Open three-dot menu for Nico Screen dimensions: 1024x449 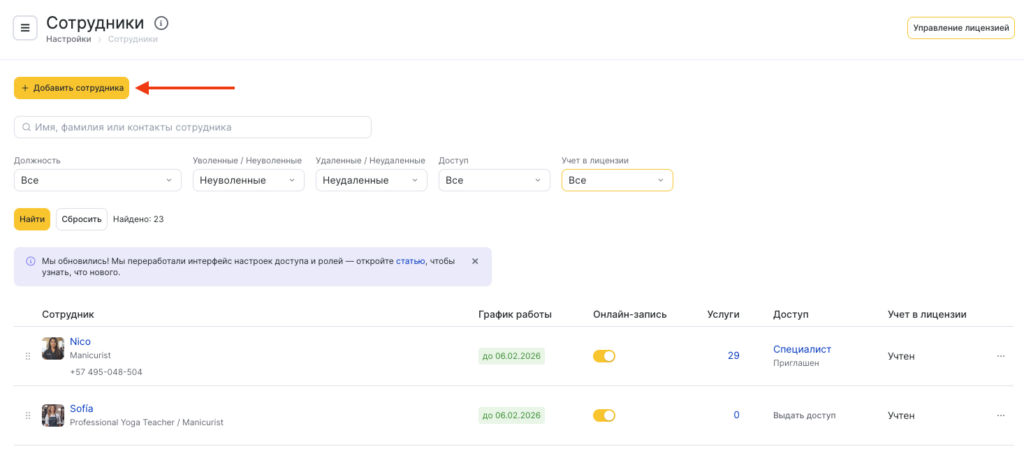[1000, 356]
